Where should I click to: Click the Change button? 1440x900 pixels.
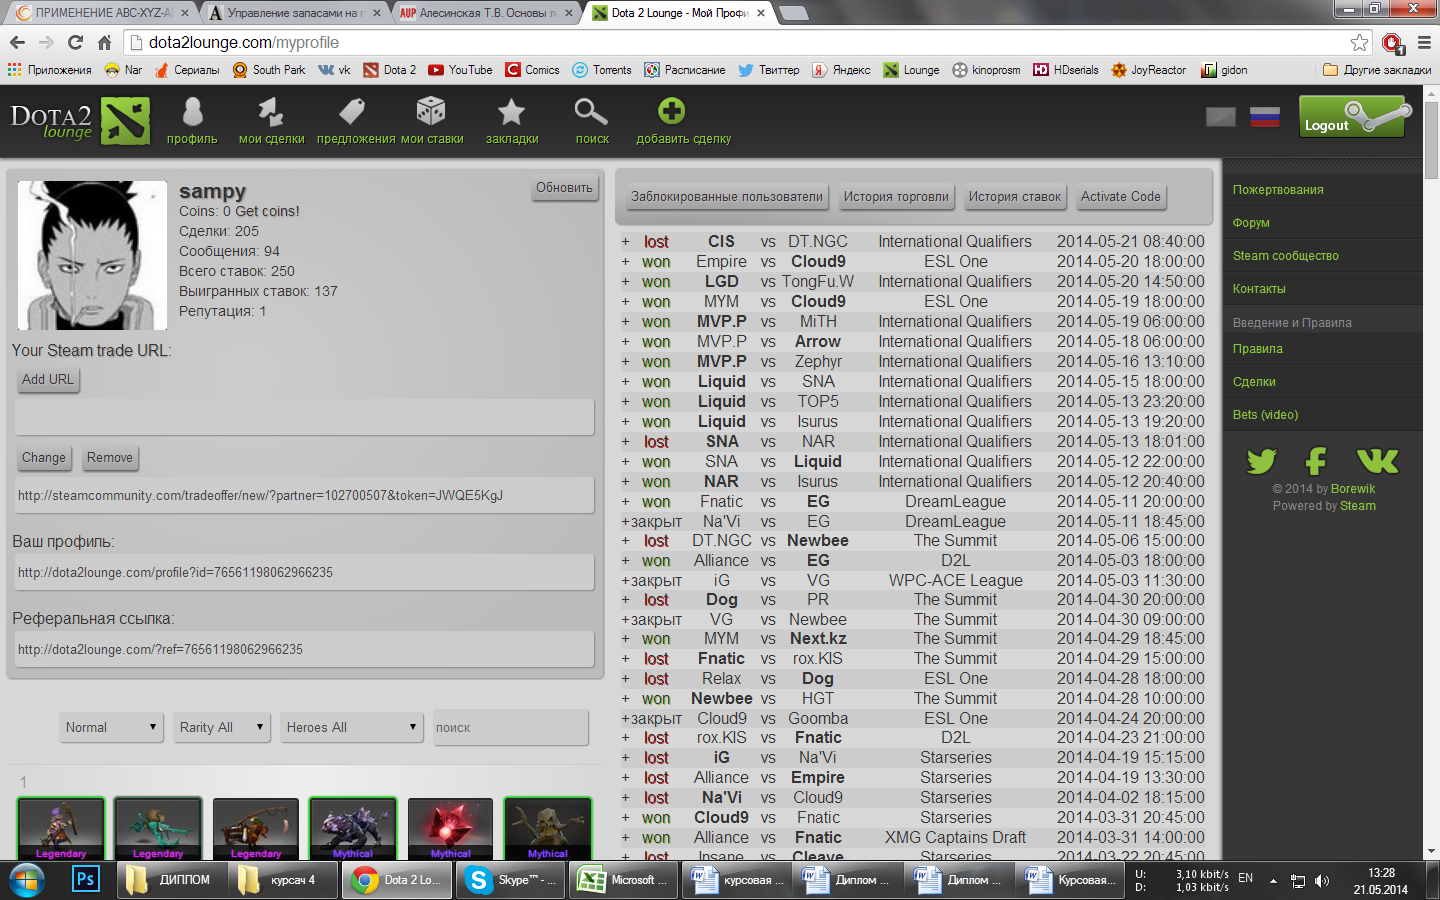pos(44,458)
